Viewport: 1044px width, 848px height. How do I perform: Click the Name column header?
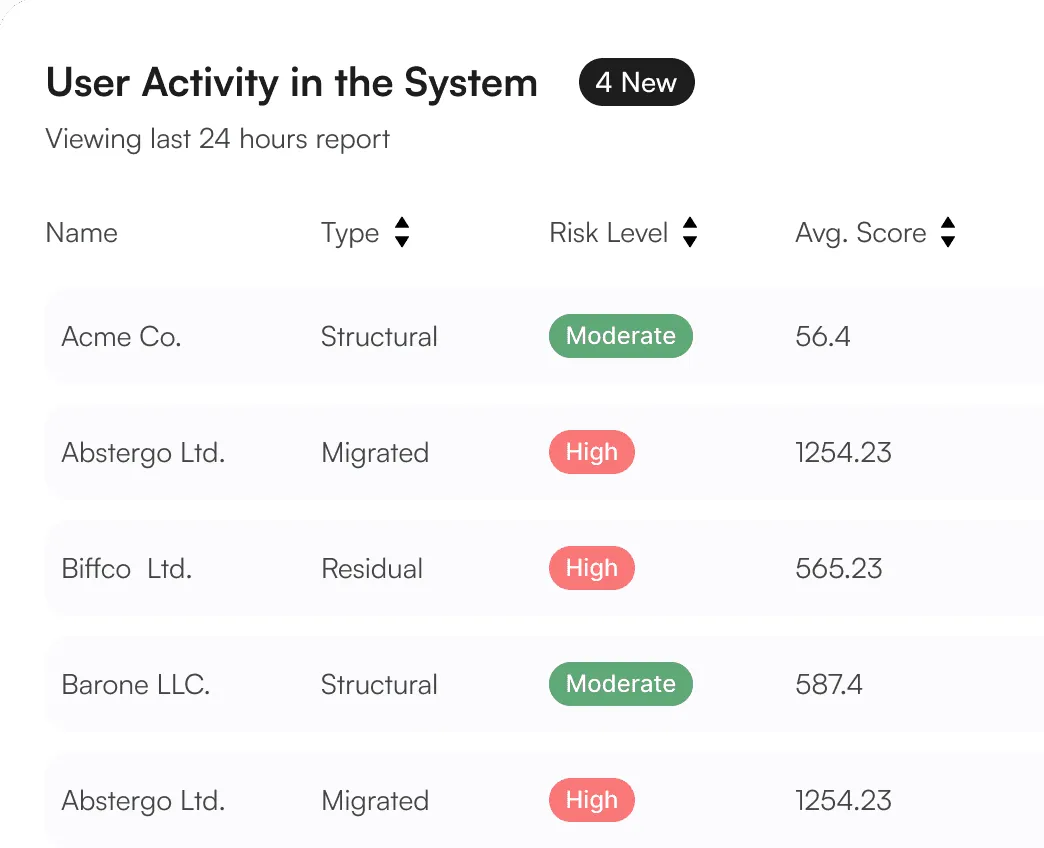click(x=81, y=232)
